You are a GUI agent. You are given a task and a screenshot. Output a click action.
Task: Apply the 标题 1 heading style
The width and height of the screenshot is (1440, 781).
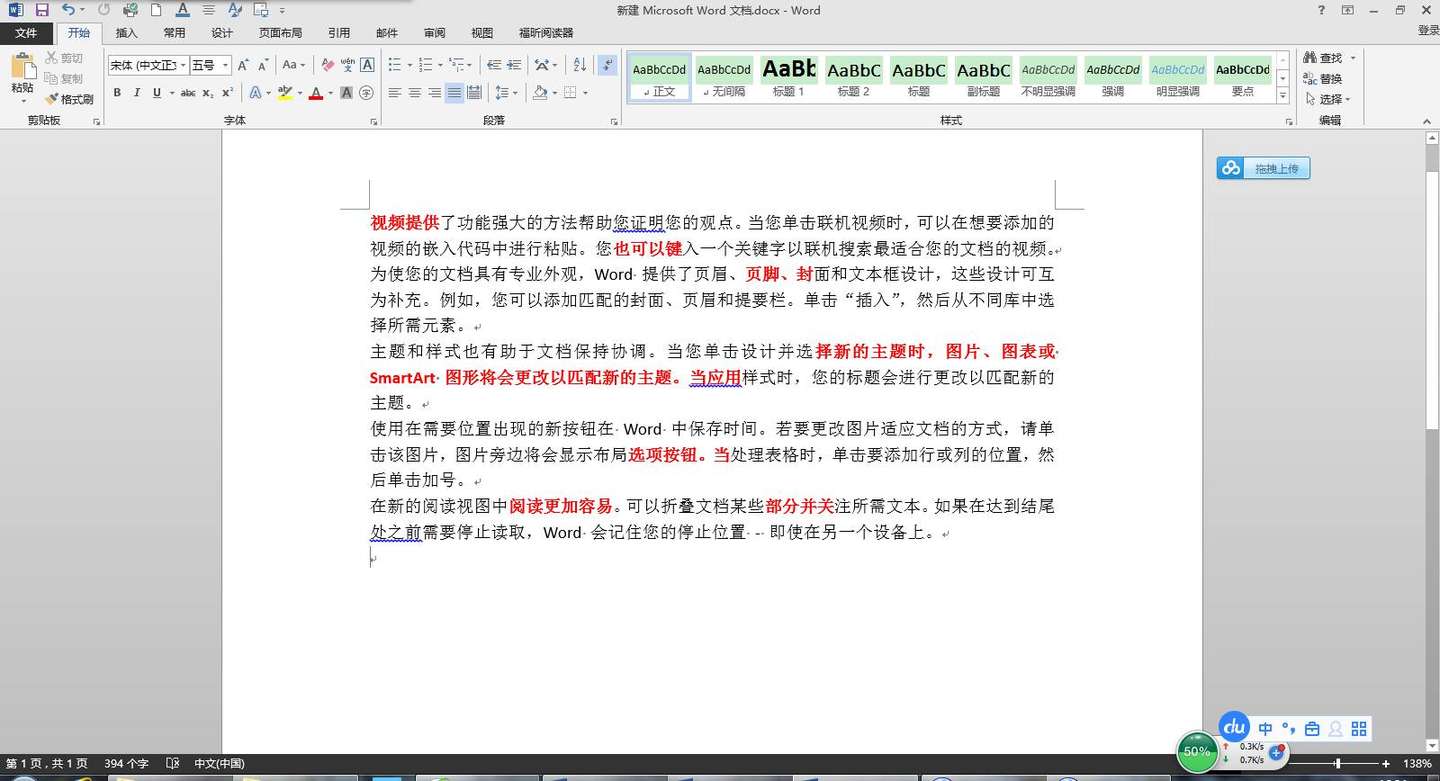tap(789, 77)
